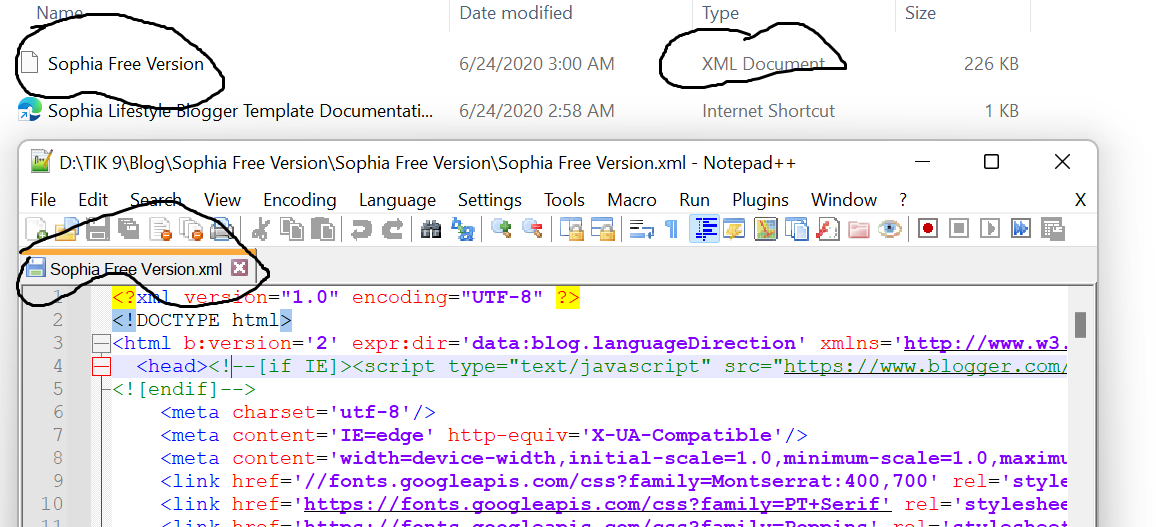This screenshot has width=1156, height=527.
Task: Click the PT+Serif Google Fonts link
Action: [598, 504]
